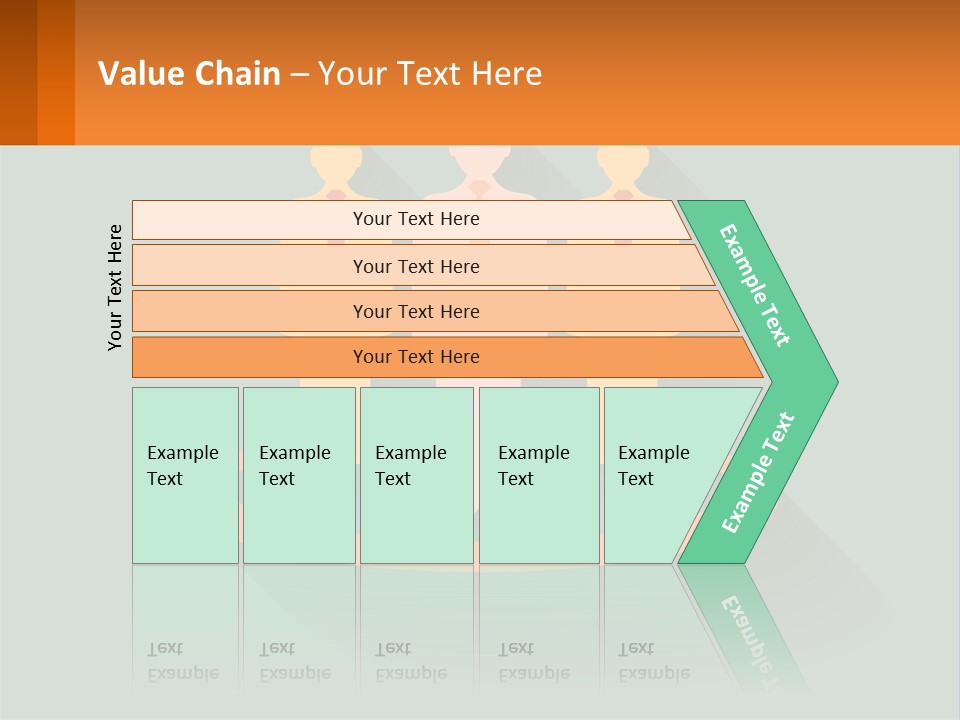Image resolution: width=960 pixels, height=720 pixels.
Task: Click the third green "Example Text" box
Action: [415, 466]
